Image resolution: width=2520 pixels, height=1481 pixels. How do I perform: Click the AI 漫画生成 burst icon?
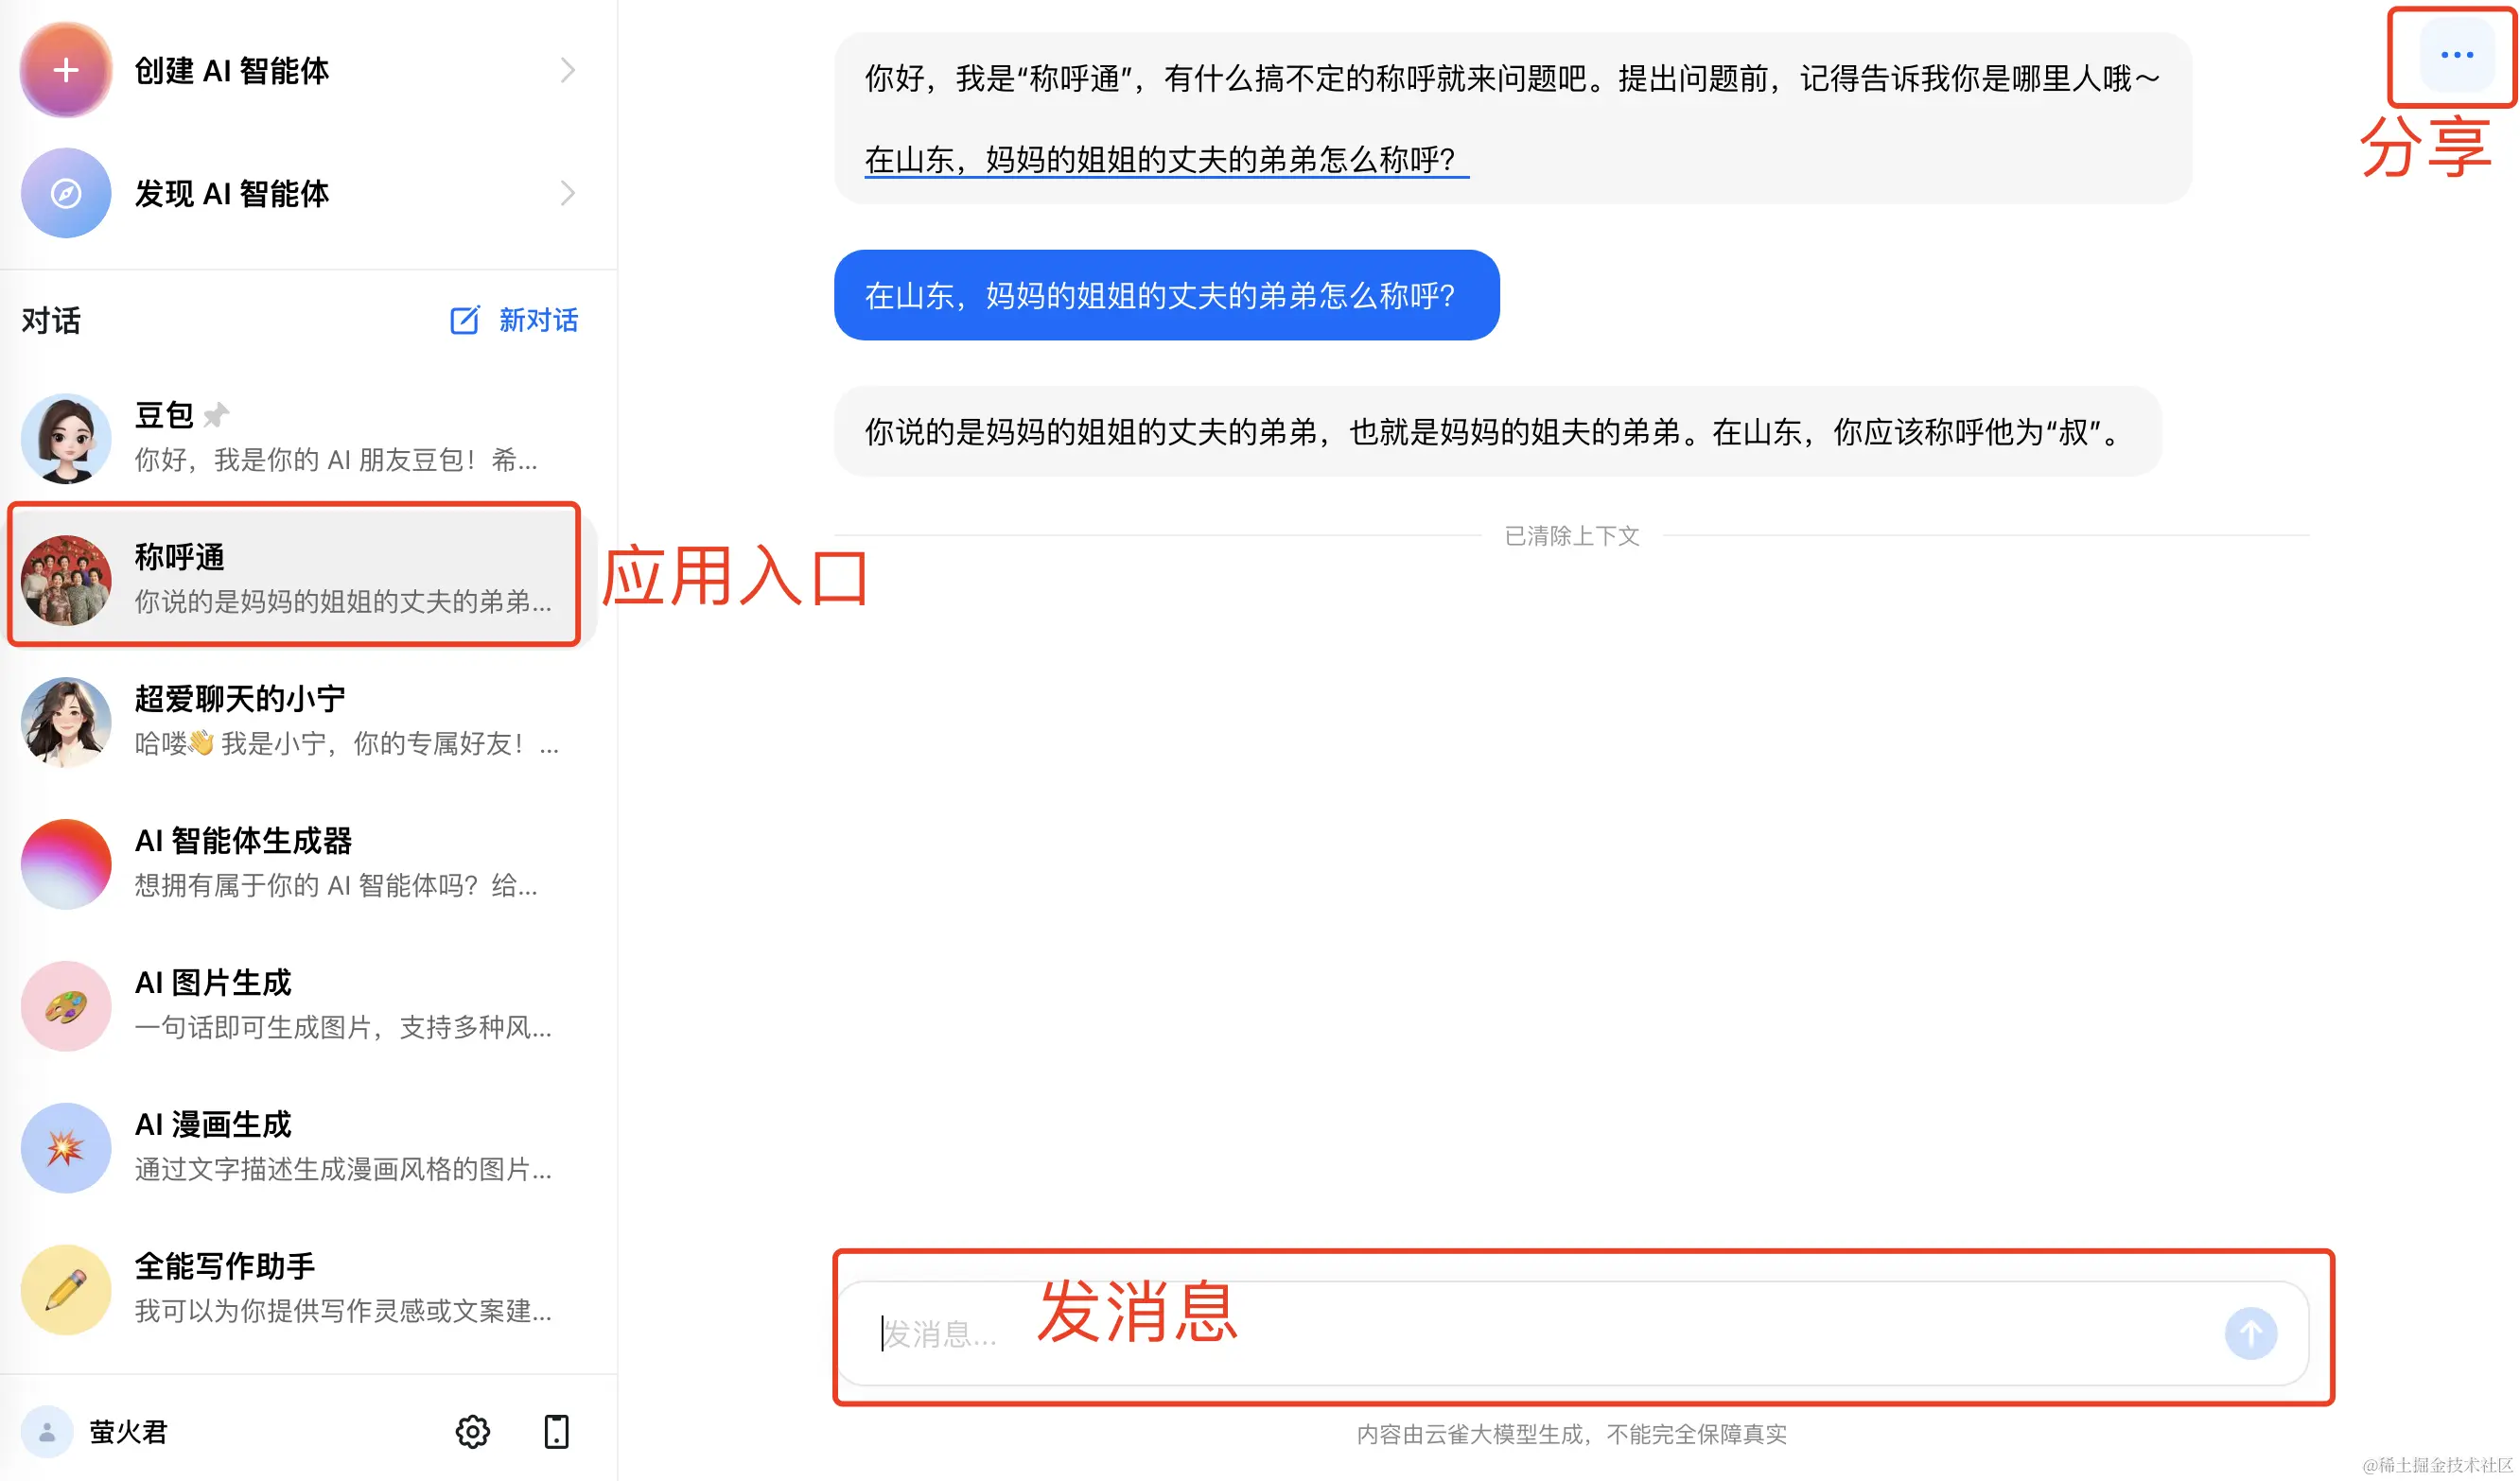(66, 1148)
